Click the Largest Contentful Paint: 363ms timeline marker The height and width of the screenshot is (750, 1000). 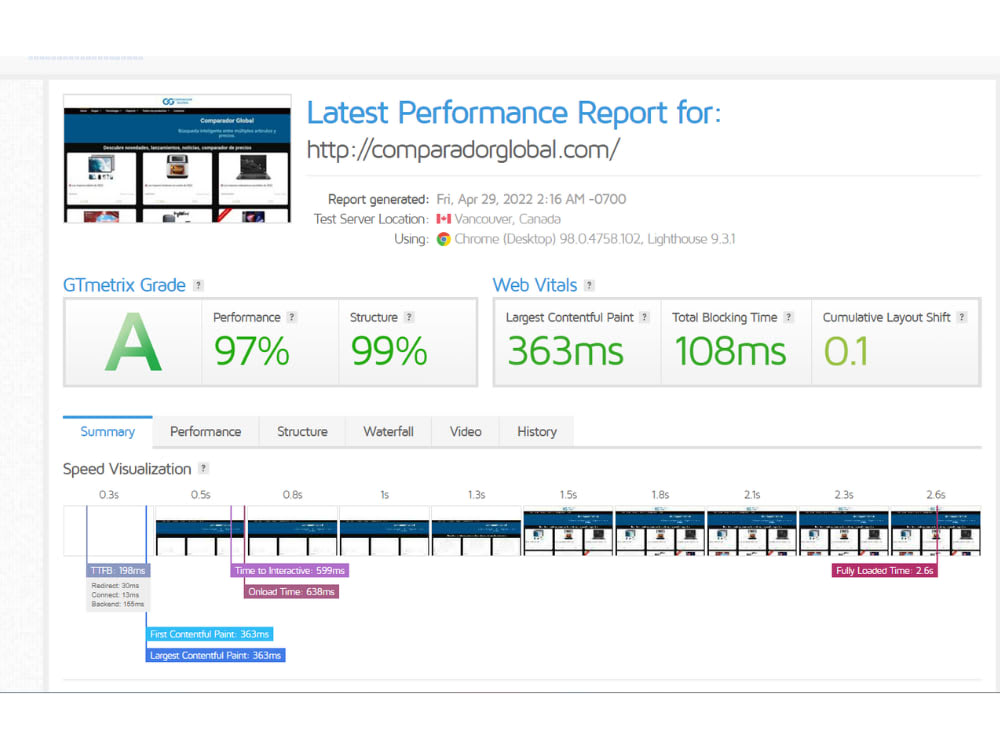tap(216, 655)
